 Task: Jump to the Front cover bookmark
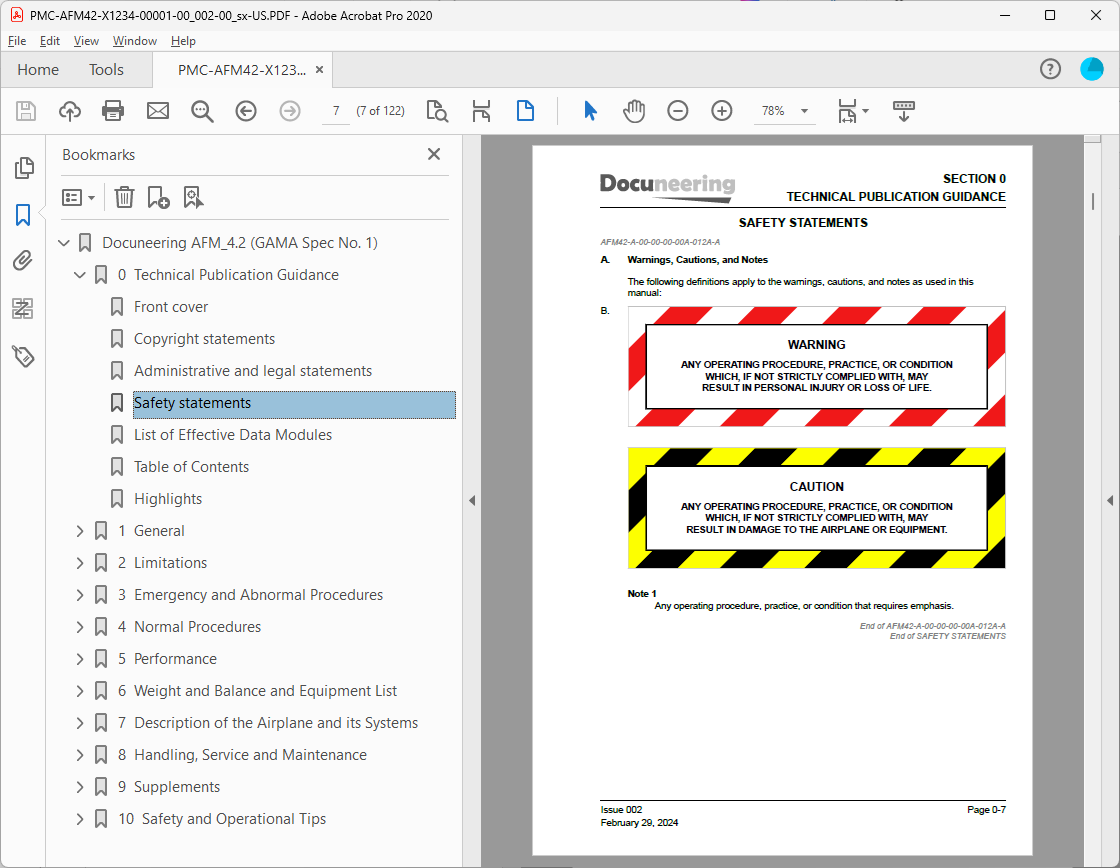[x=171, y=307]
